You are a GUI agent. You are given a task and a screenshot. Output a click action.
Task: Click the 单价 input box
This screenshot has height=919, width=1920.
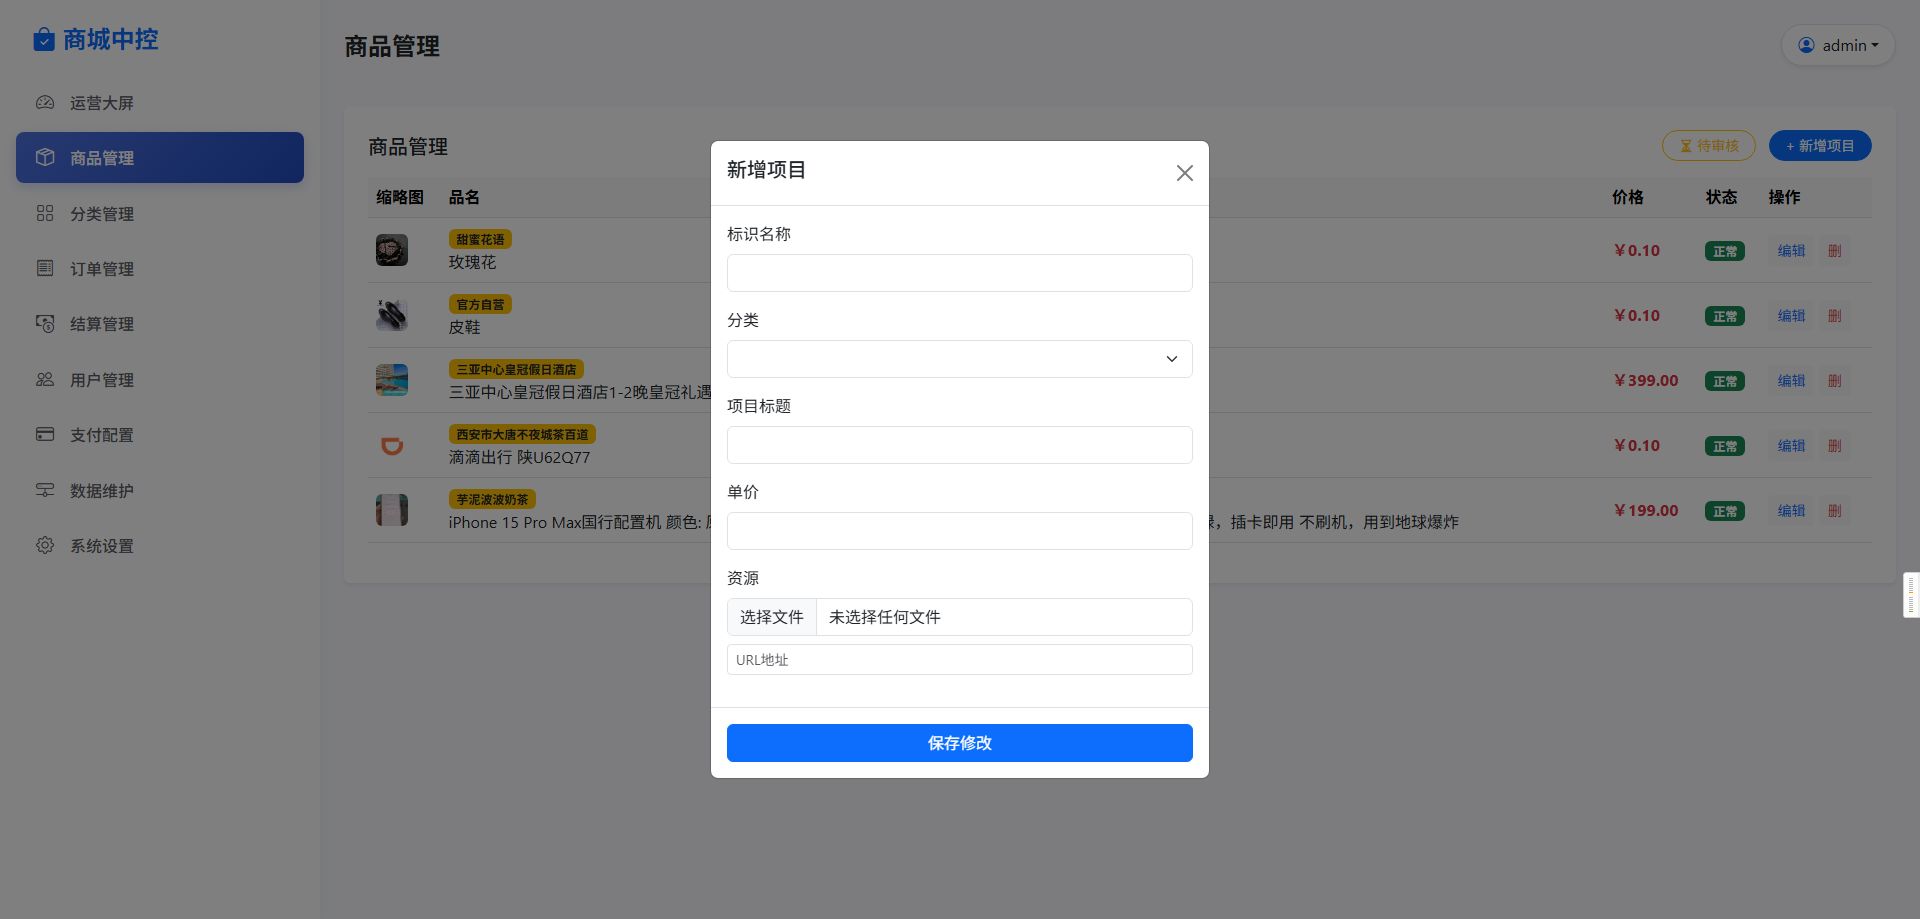(x=959, y=531)
